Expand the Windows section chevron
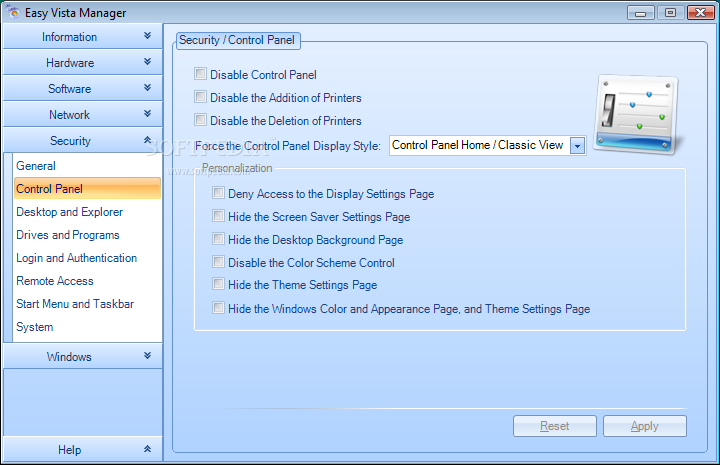The image size is (720, 465). 147,356
